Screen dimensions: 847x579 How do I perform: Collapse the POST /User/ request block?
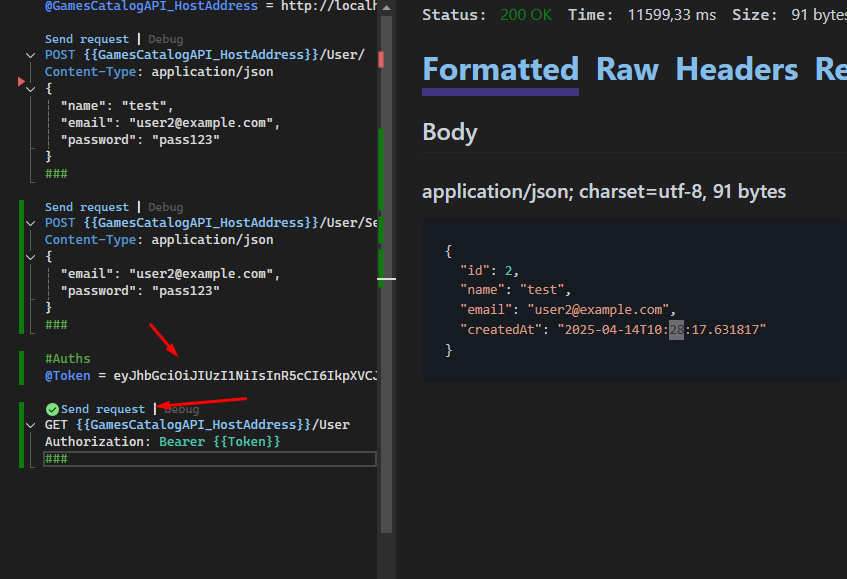click(x=31, y=55)
